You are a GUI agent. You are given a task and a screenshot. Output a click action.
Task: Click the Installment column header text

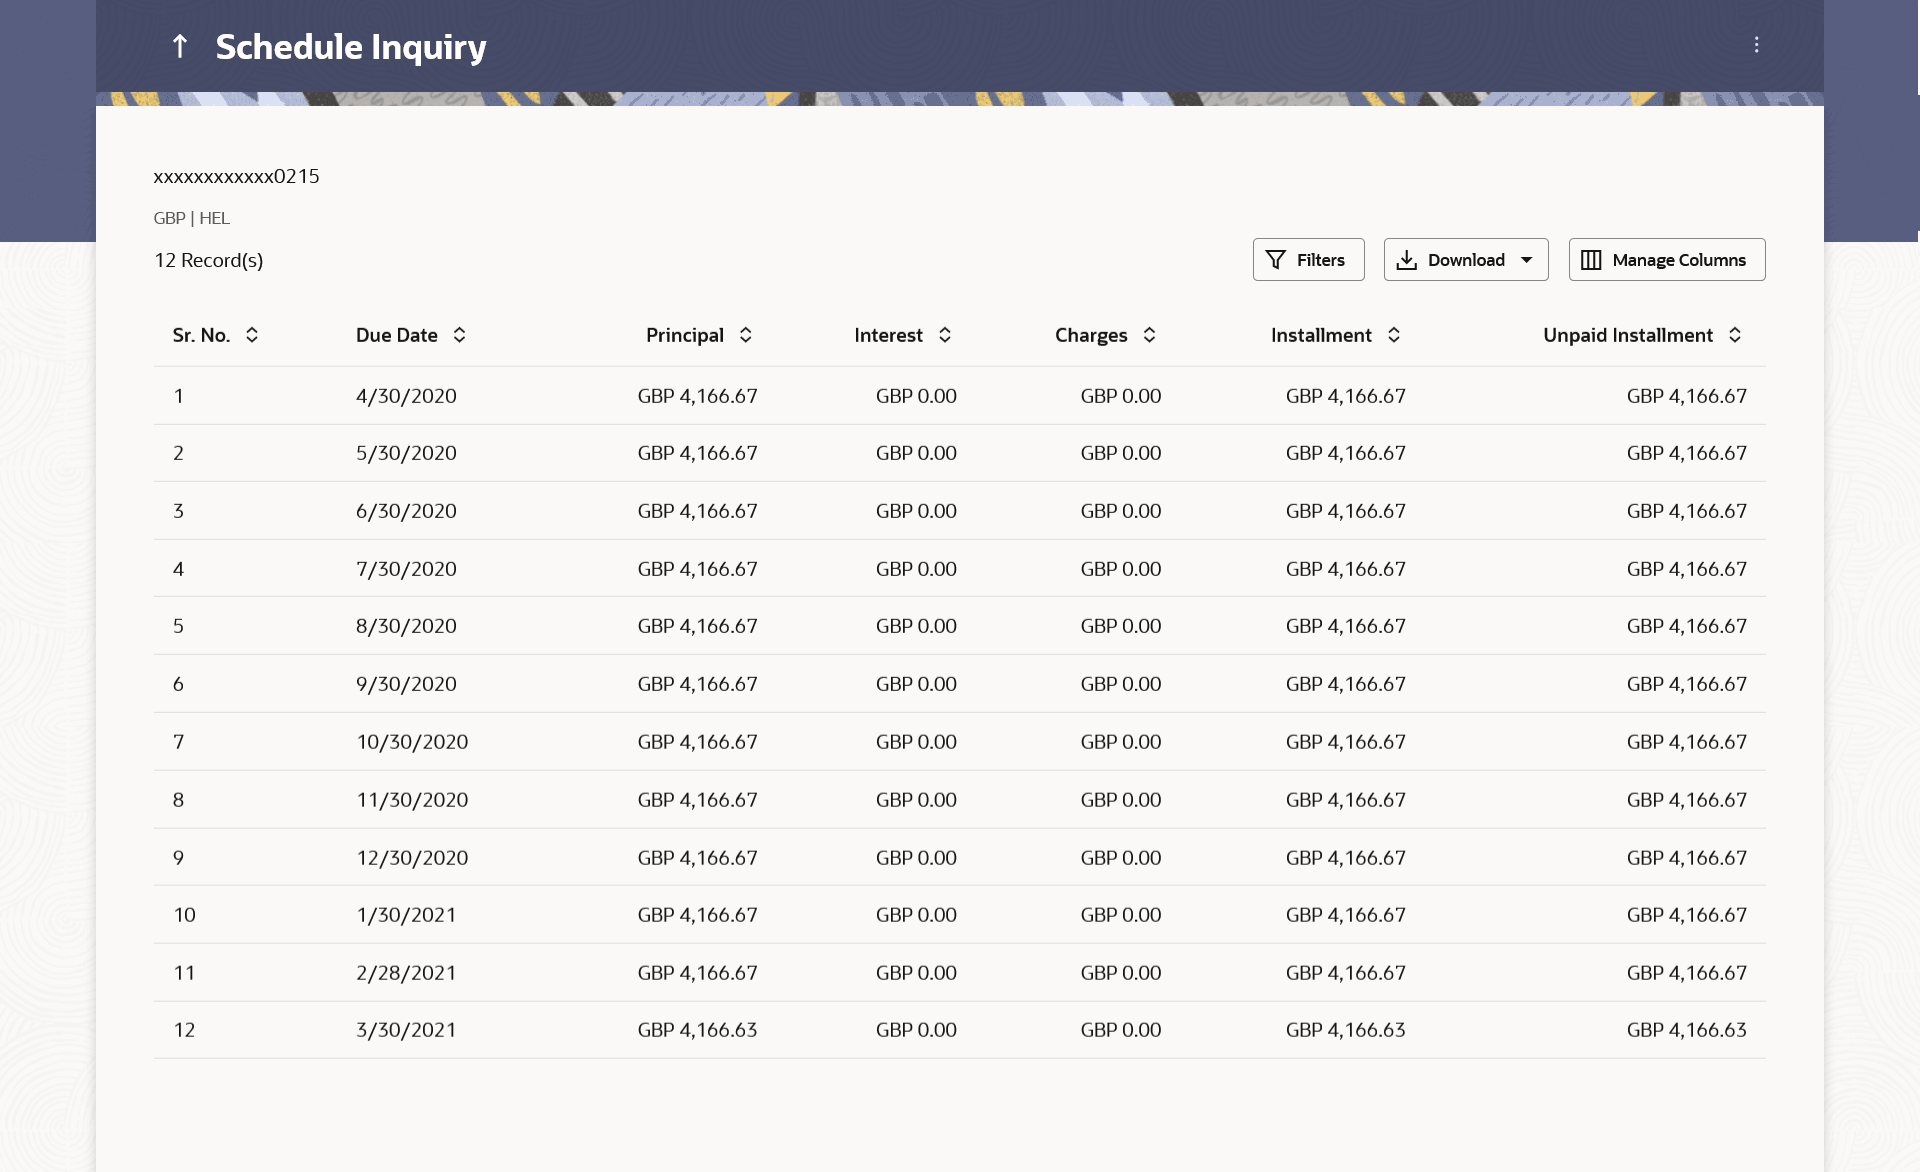(1321, 335)
